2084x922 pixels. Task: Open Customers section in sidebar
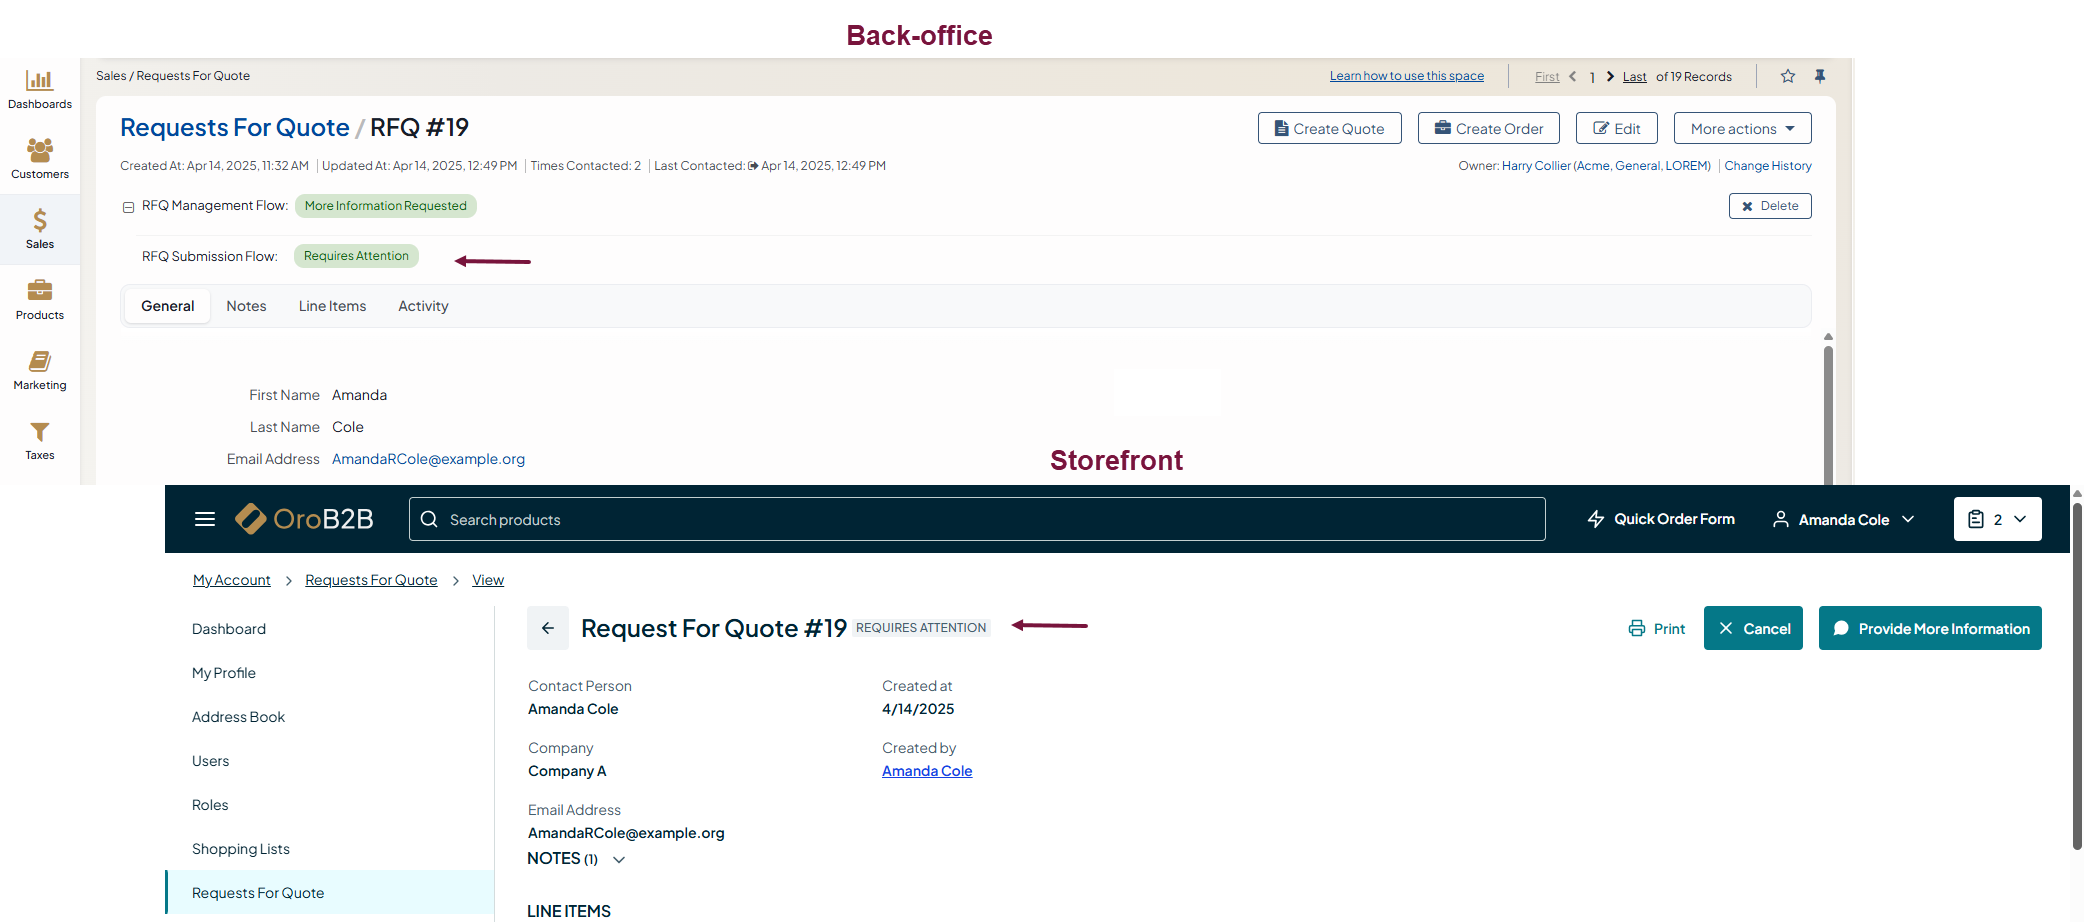click(x=40, y=159)
